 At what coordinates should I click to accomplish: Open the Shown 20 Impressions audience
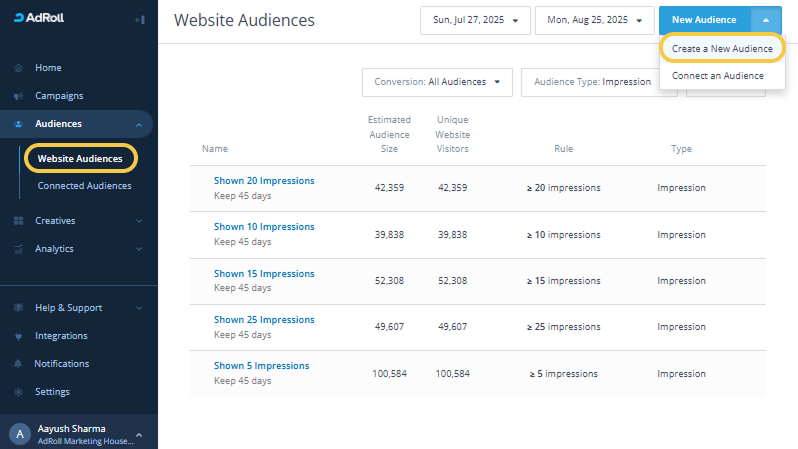point(264,181)
